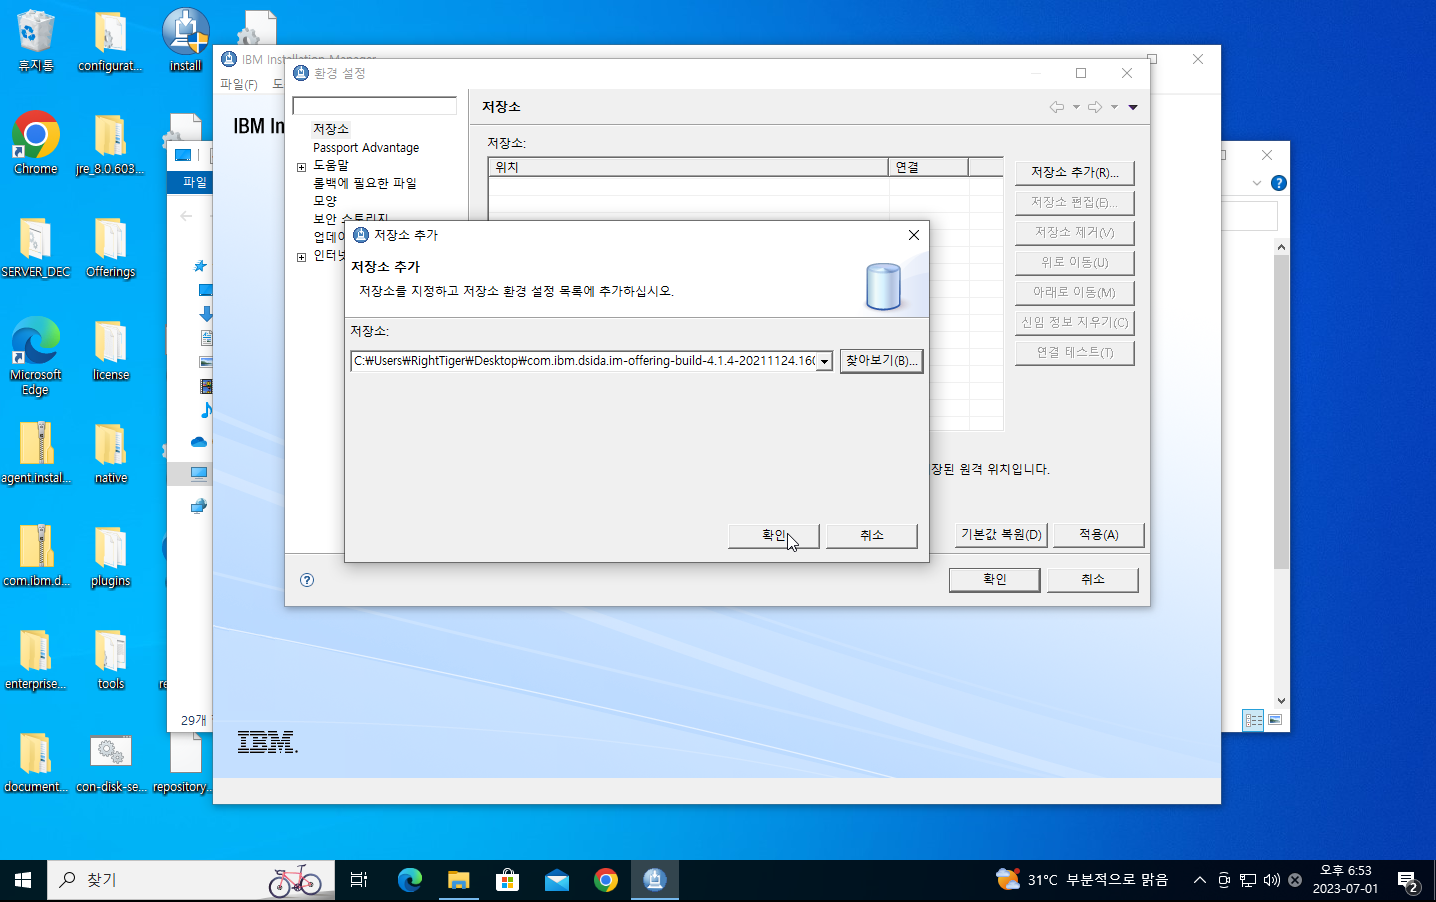Open Microsoft Edge desktop shortcut
The width and height of the screenshot is (1436, 902).
pos(36,356)
